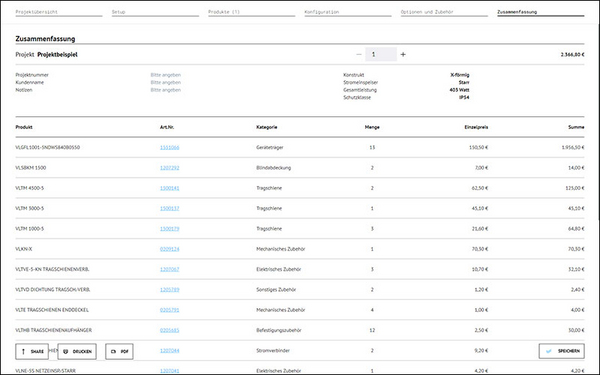Decrease project quantity with minus icon
600x375 pixels.
[359, 55]
